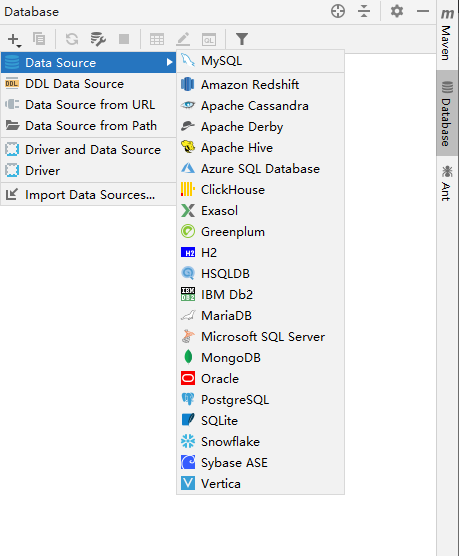Click the Duplicate data source icon
The image size is (459, 556).
[x=39, y=39]
